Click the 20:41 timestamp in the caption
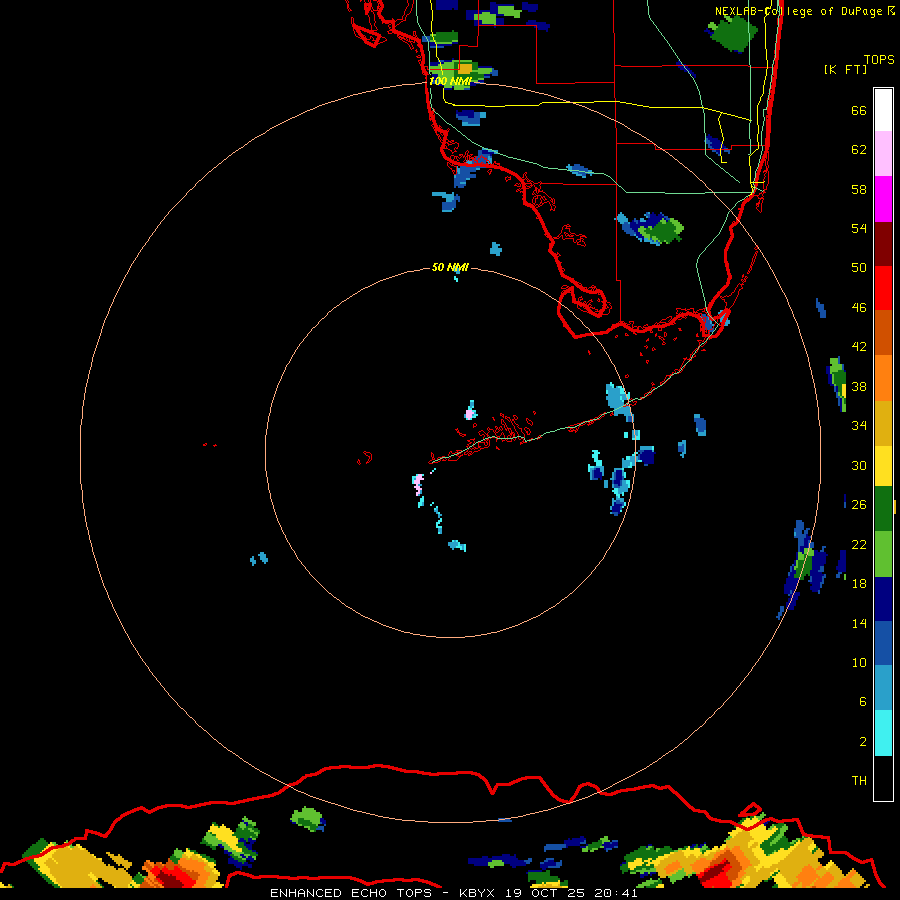This screenshot has height=900, width=900. tap(616, 893)
